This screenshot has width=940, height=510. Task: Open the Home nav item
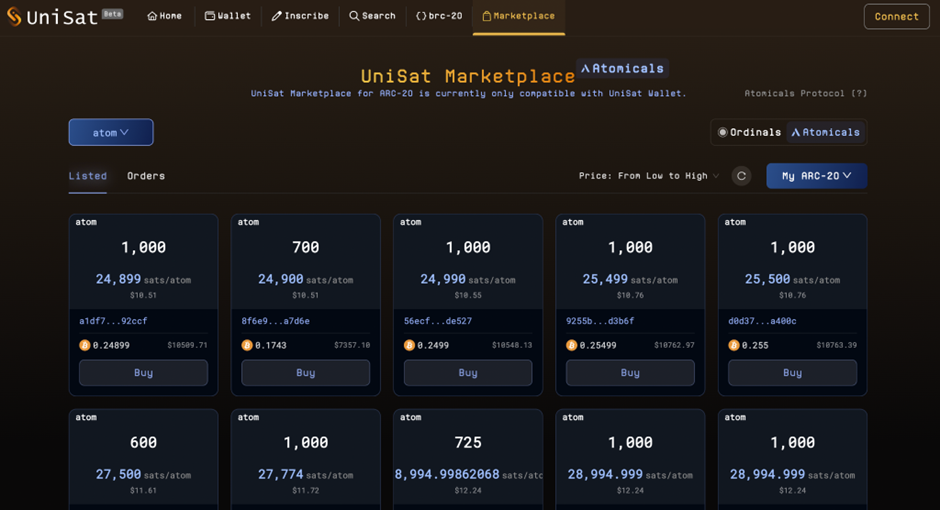pos(164,16)
